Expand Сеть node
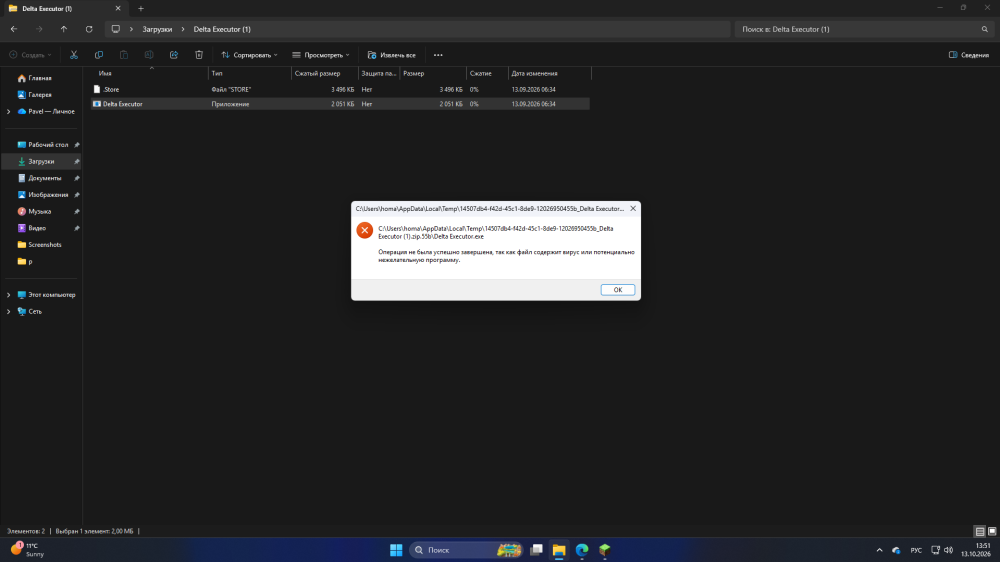The width and height of the screenshot is (1000, 562). tap(8, 311)
